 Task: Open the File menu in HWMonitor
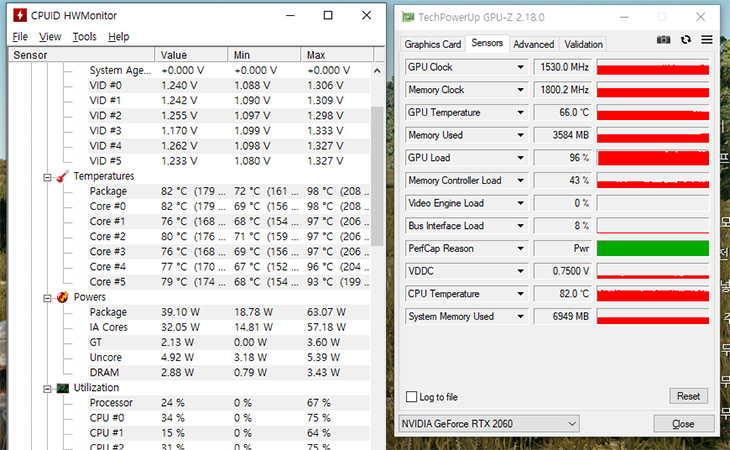point(20,37)
